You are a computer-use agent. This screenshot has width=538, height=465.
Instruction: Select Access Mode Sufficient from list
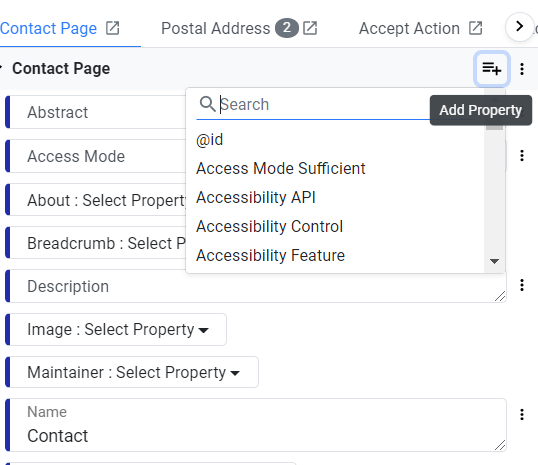280,168
